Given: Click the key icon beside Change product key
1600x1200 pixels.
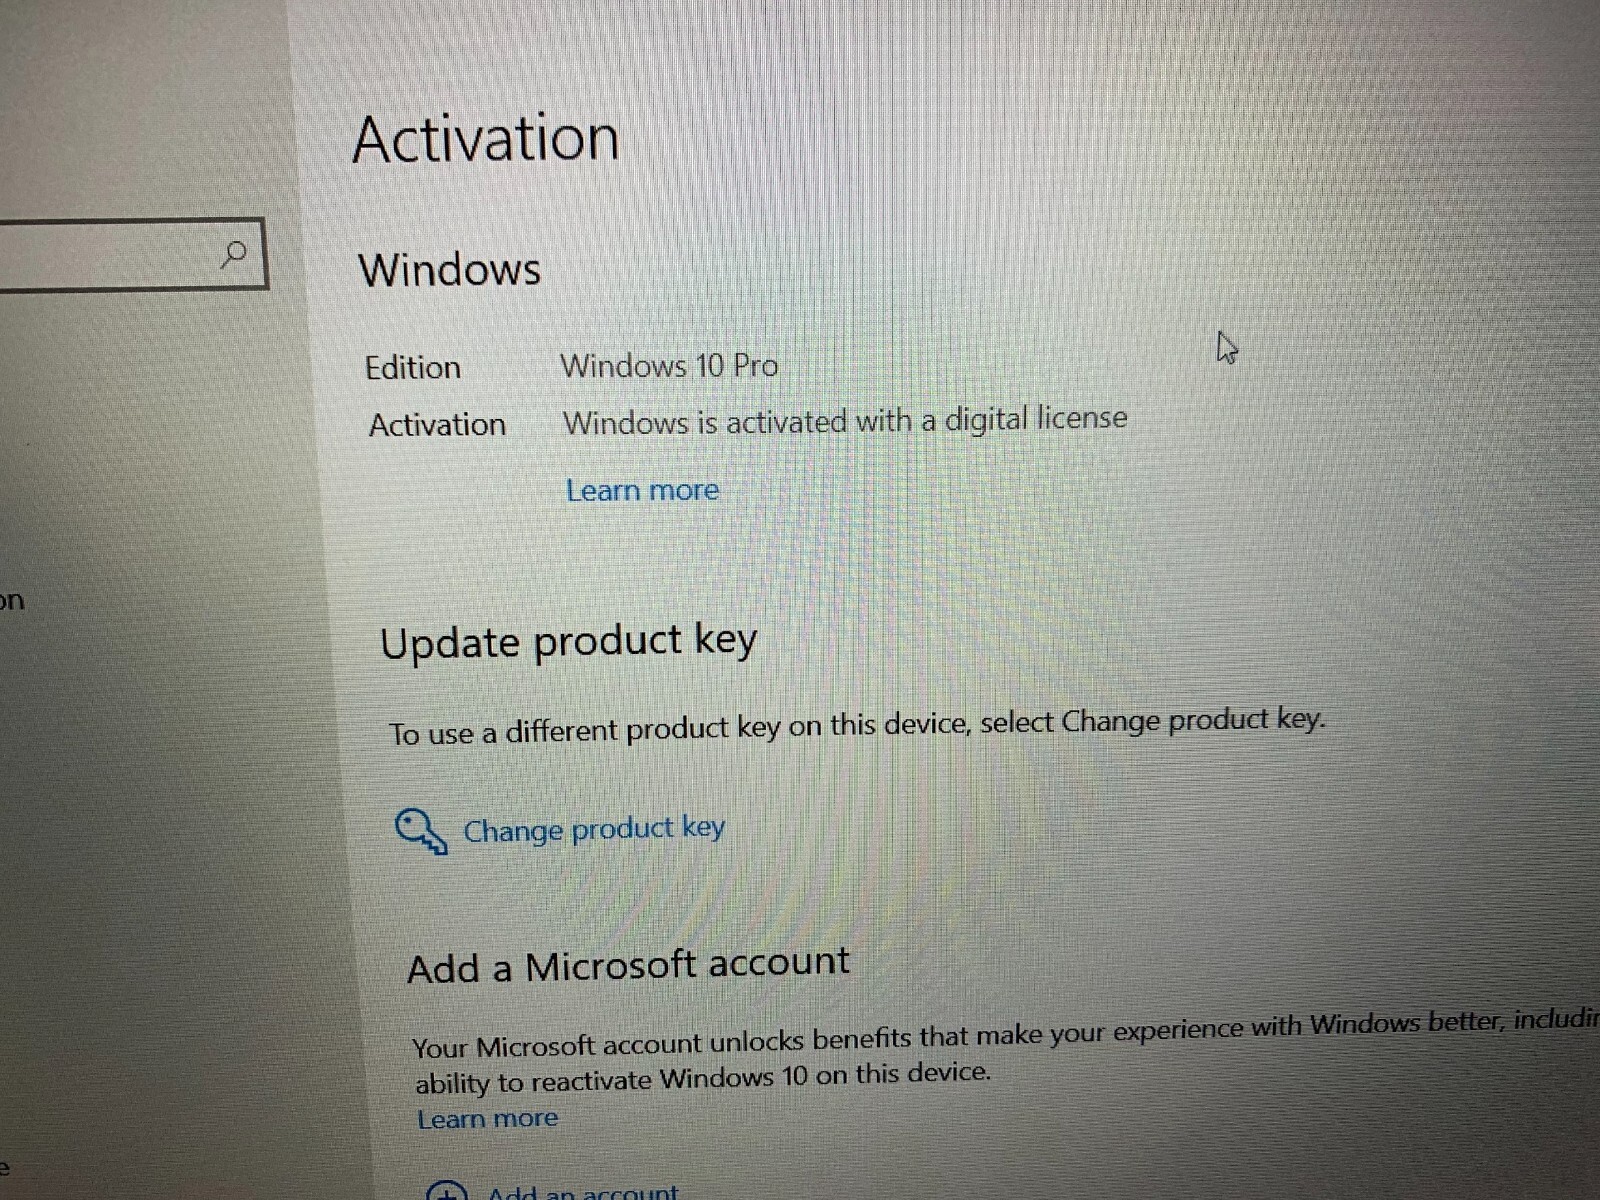Looking at the screenshot, I should (420, 832).
